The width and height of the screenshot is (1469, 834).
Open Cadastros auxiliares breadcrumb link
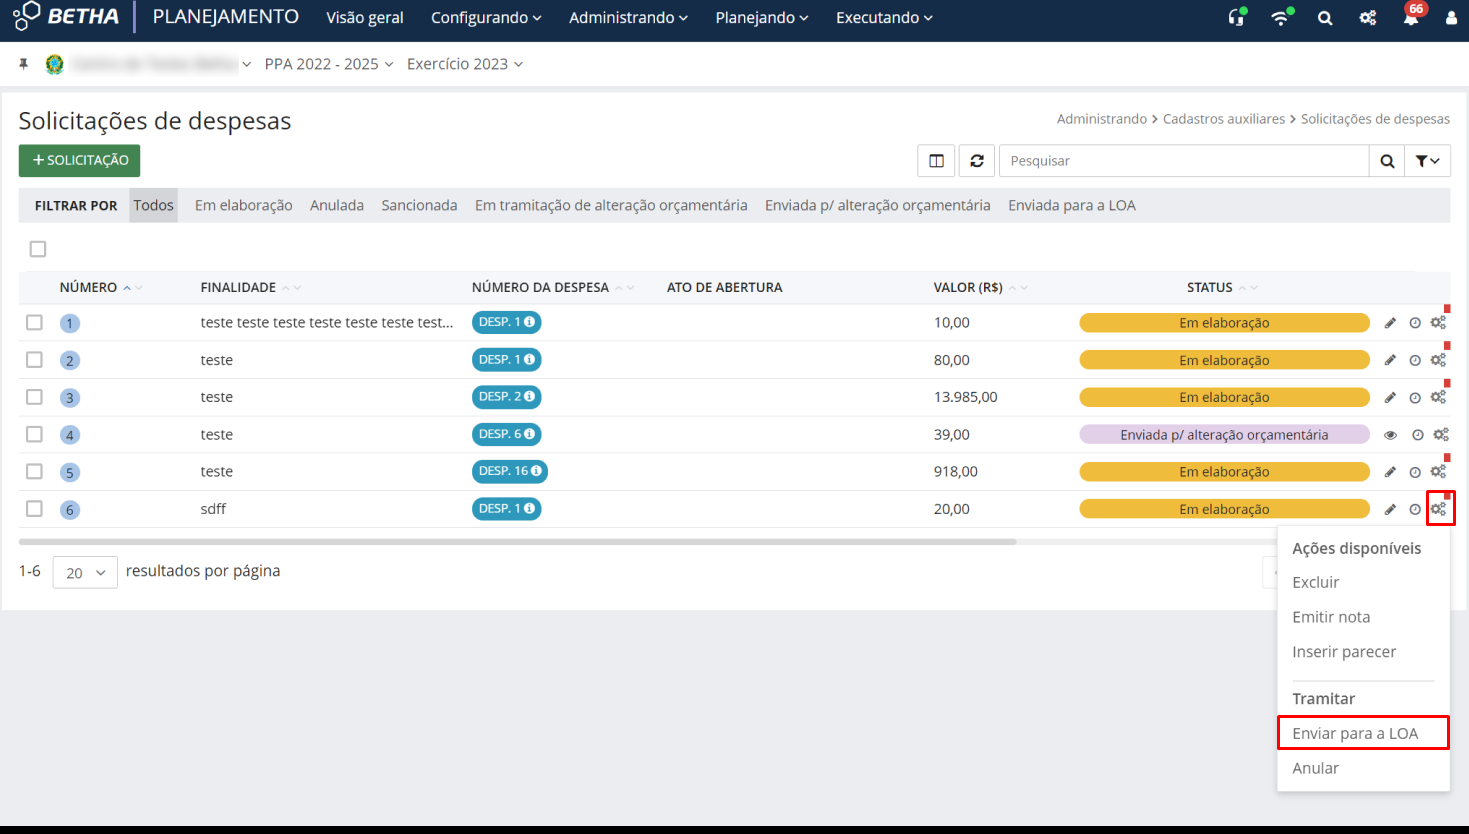tap(1224, 119)
